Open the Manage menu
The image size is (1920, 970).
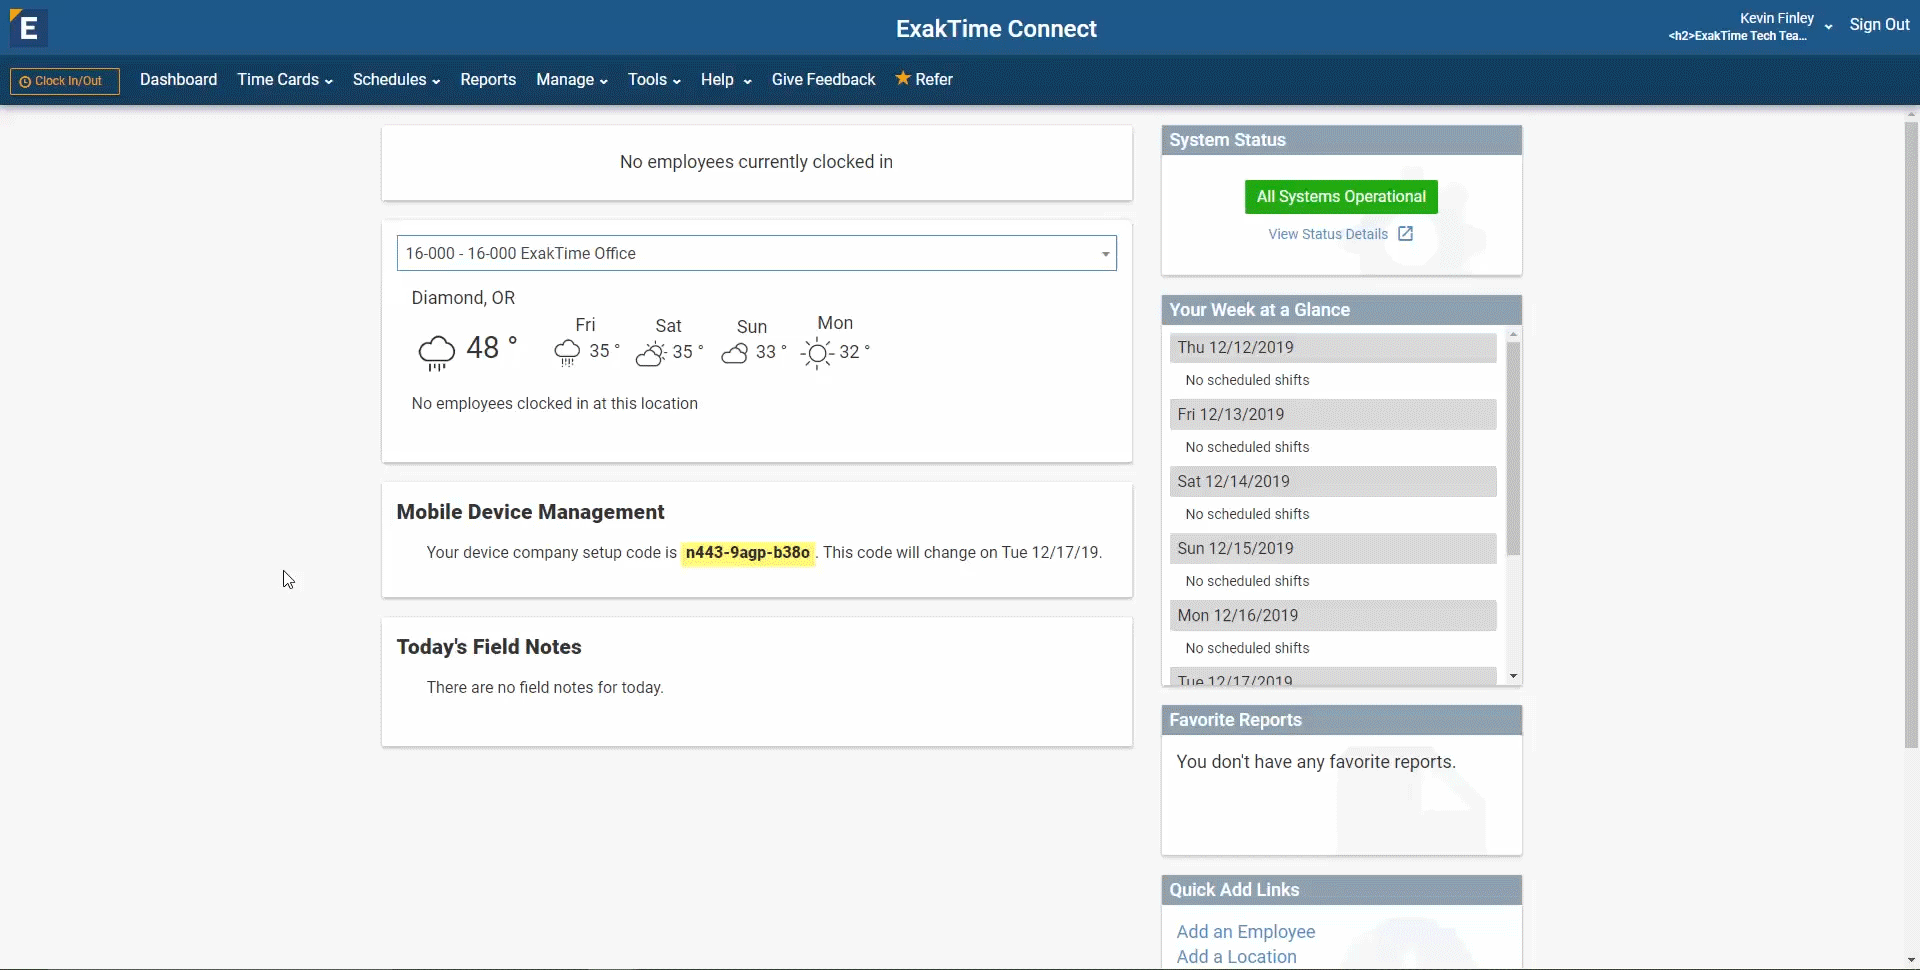tap(571, 80)
